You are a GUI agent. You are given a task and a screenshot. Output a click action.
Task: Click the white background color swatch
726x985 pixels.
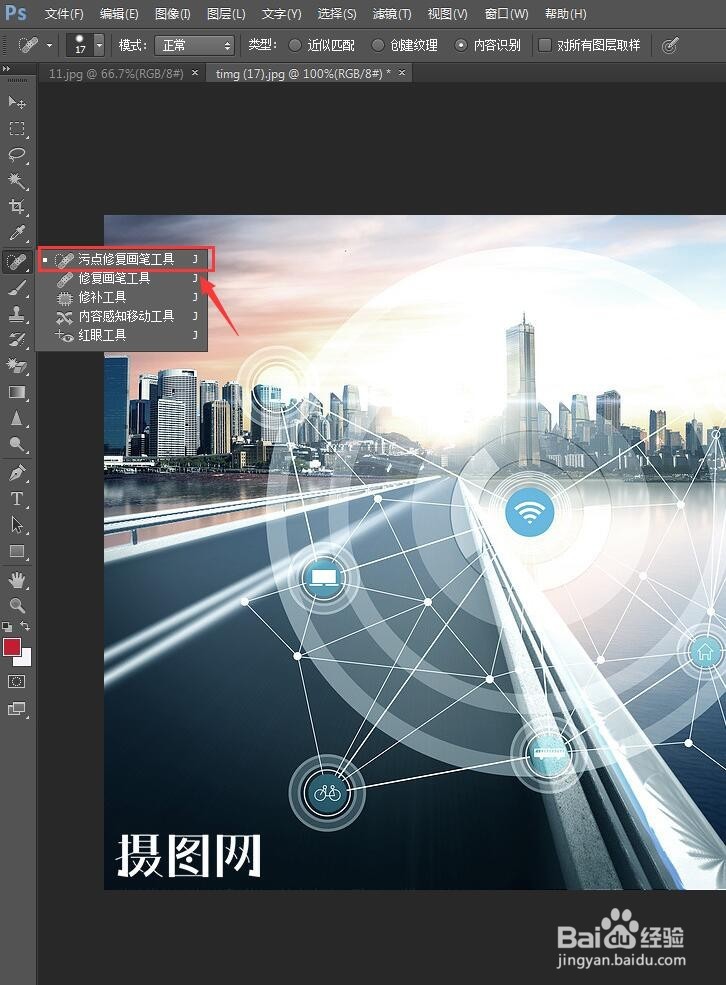click(26, 659)
